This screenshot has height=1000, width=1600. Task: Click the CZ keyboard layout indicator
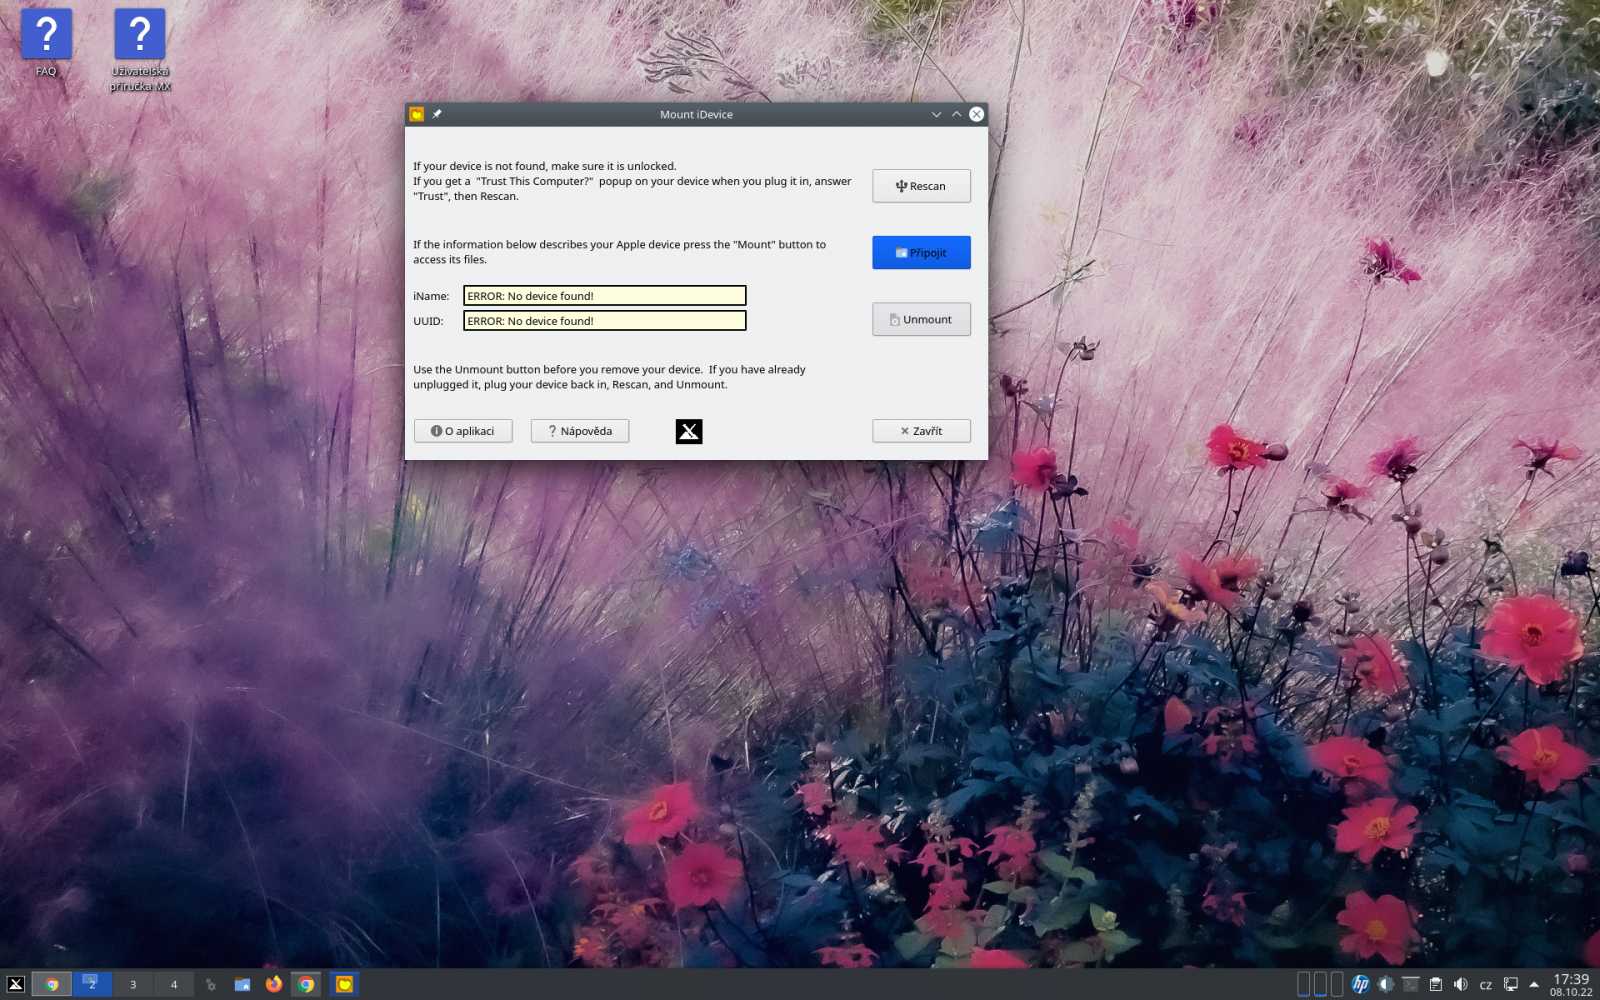[1486, 985]
